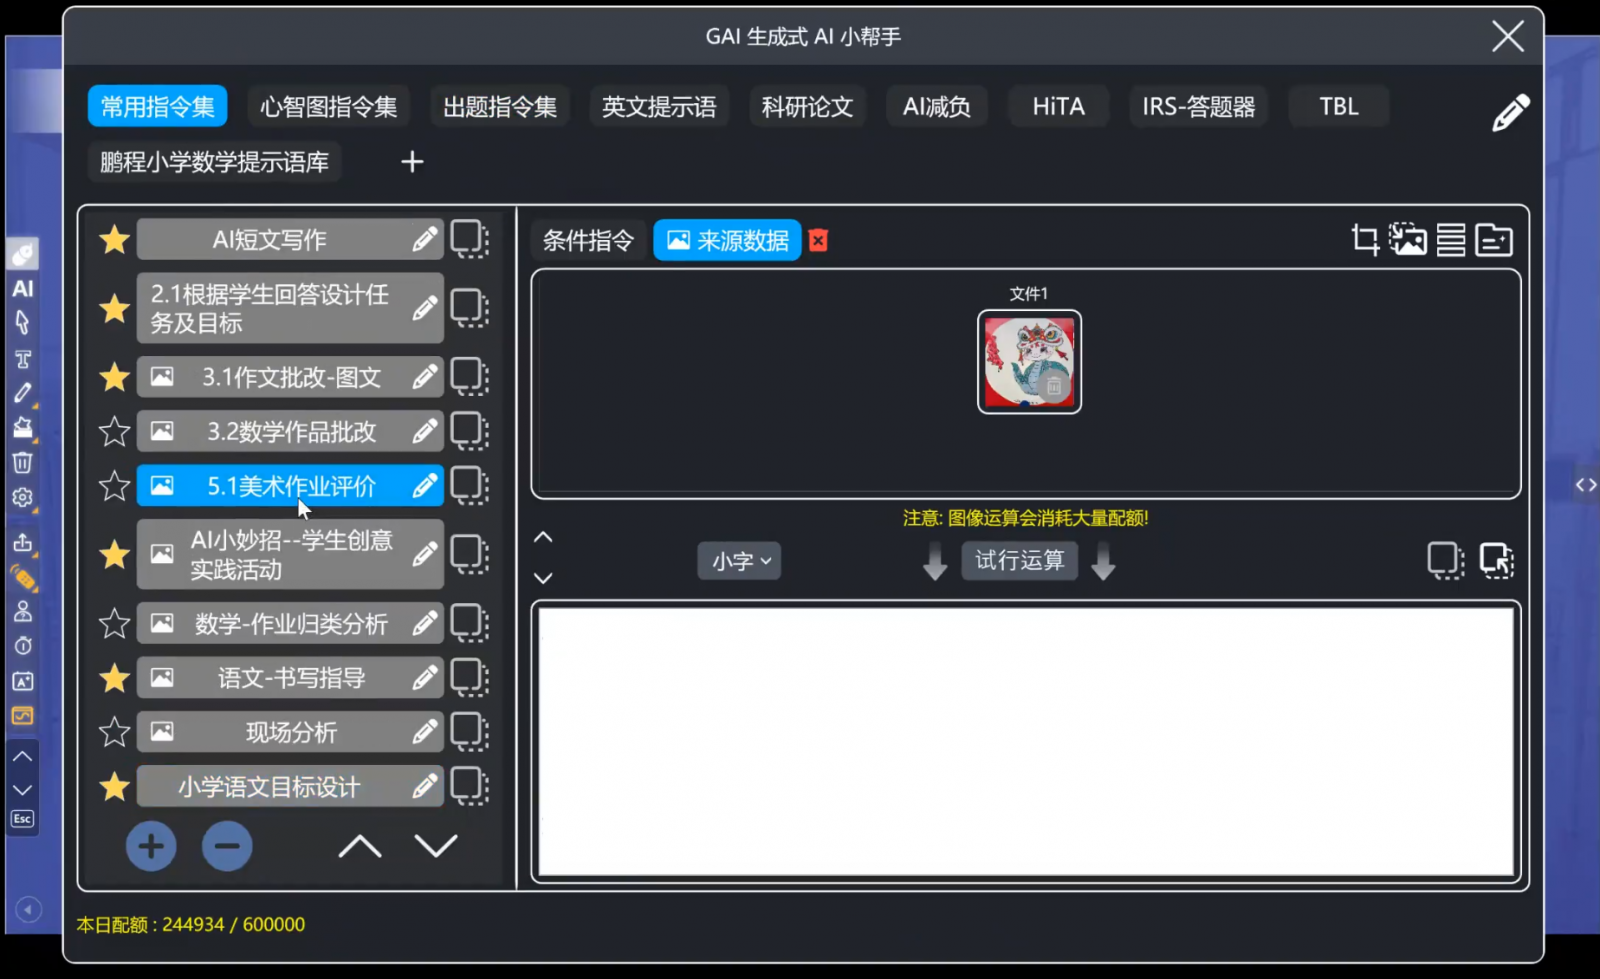1600x979 pixels.
Task: Click the list lines icon in toolbar
Action: [1451, 240]
